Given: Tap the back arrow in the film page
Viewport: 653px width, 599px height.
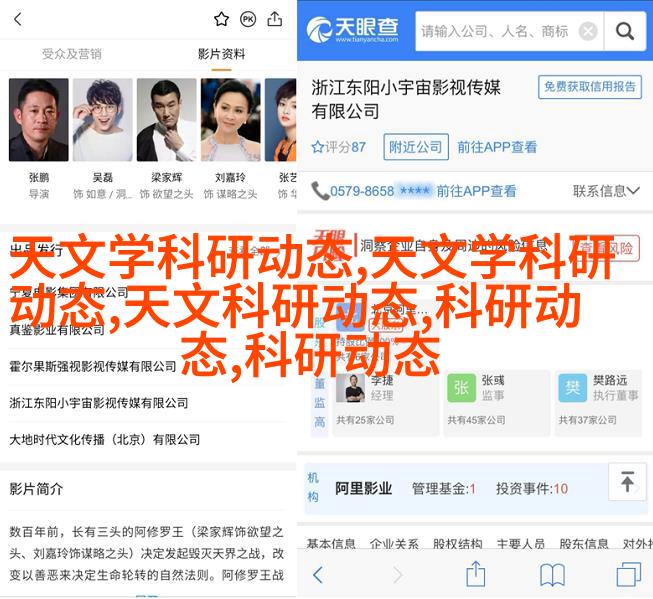Looking at the screenshot, I should coord(17,19).
